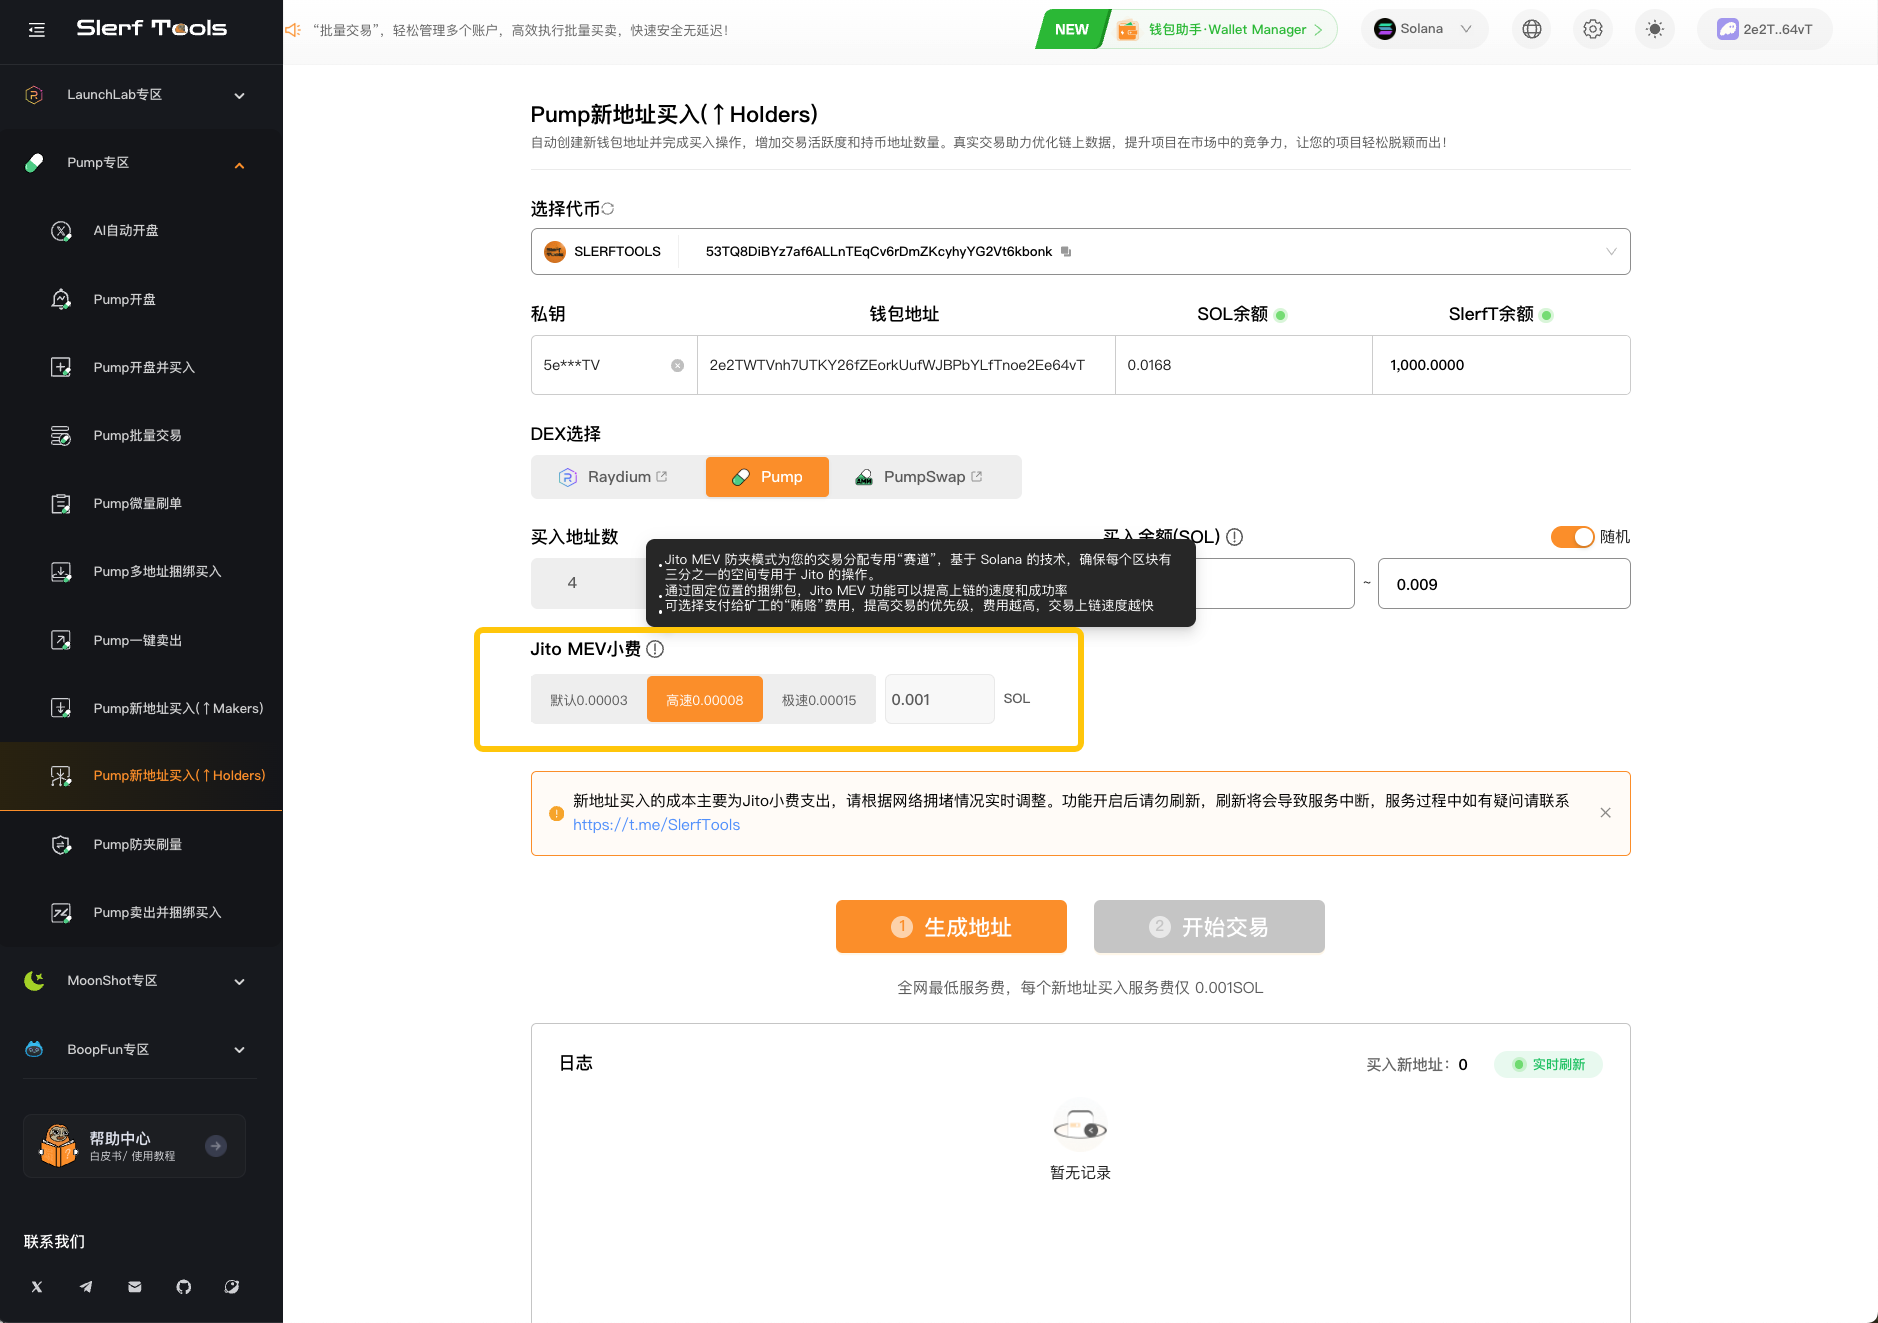This screenshot has width=1878, height=1323.
Task: Collapse the sidebar with the hamburger icon
Action: (37, 30)
